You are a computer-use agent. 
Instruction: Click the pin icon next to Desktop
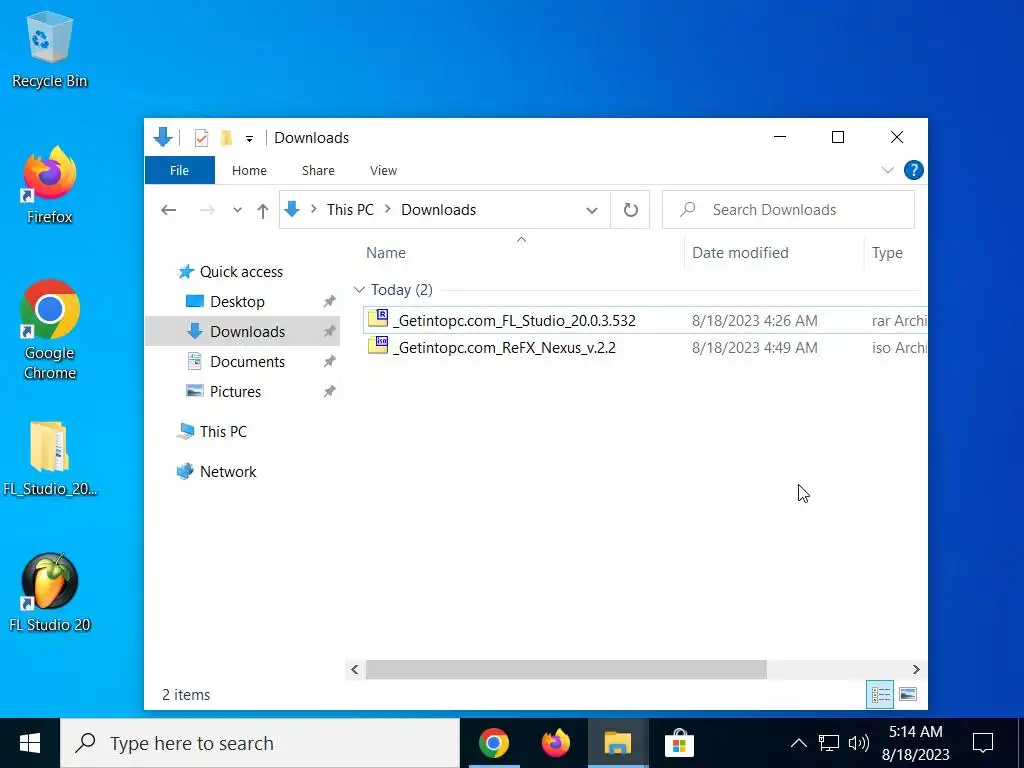tap(330, 302)
